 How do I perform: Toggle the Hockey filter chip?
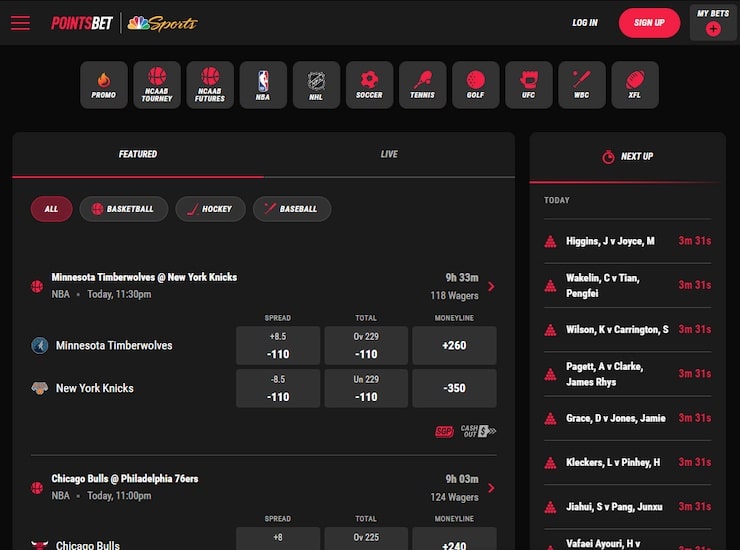210,209
